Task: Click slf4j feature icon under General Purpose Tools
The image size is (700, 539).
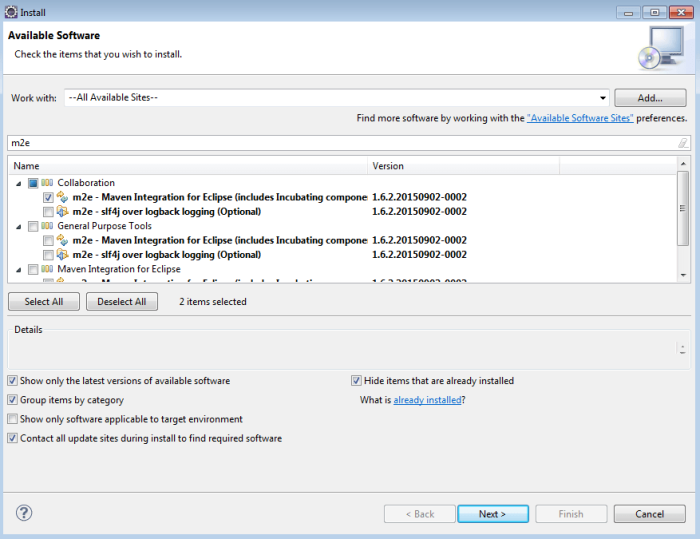Action: tap(62, 255)
